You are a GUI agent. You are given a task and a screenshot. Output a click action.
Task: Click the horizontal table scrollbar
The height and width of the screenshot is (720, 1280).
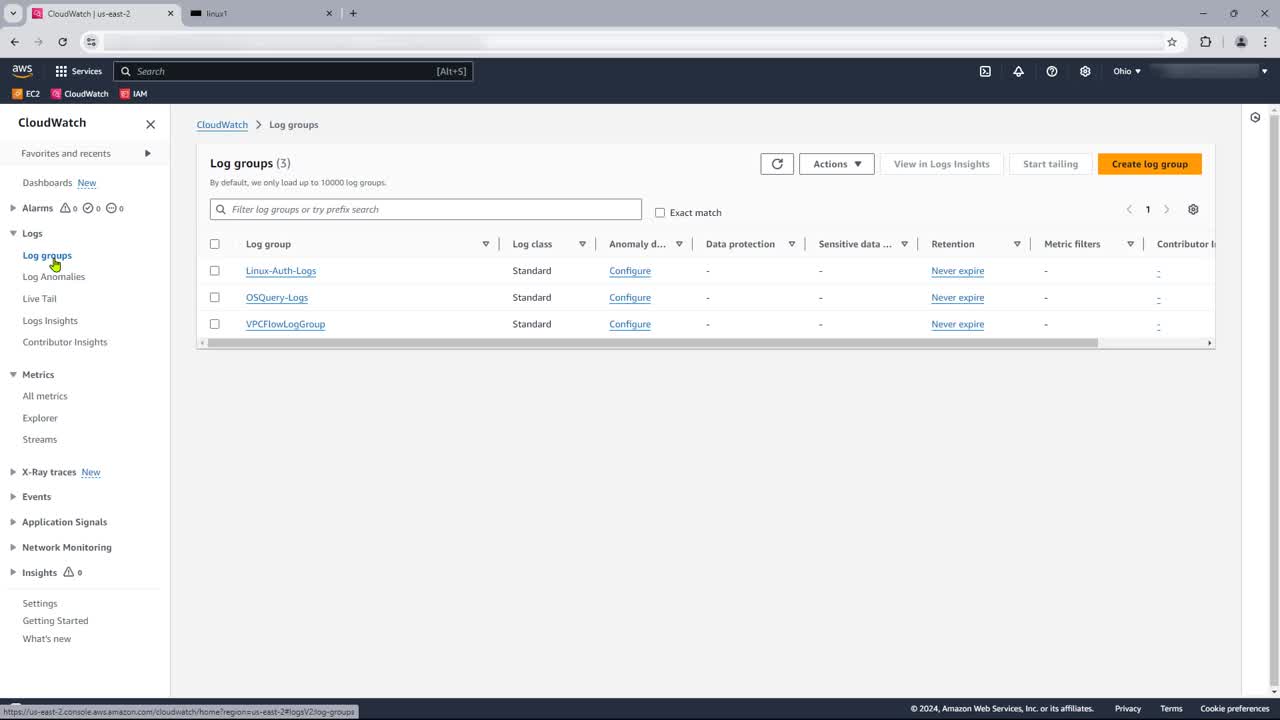[653, 343]
